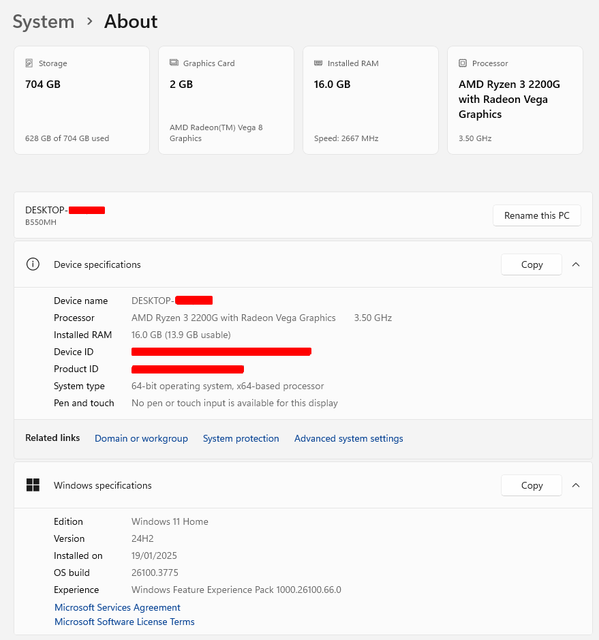
Task: Click the Processor card icon
Action: coord(463,63)
